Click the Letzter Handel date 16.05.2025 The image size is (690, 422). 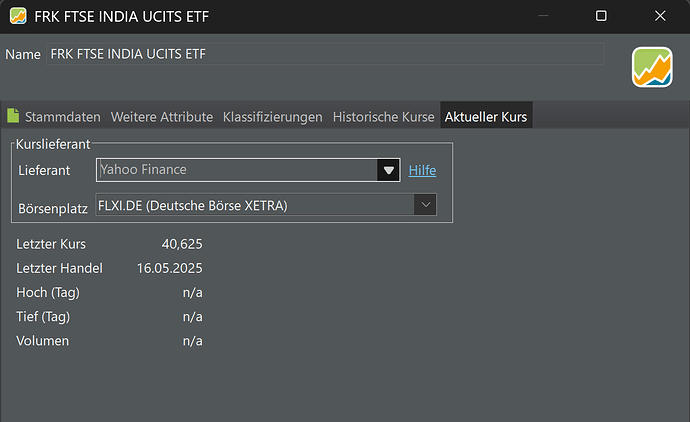[169, 268]
